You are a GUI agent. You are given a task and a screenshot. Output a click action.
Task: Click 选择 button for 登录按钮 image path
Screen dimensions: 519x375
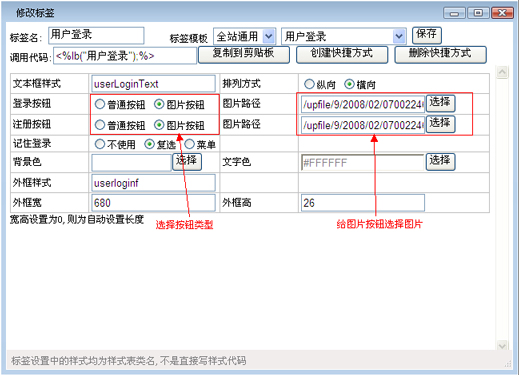click(440, 103)
